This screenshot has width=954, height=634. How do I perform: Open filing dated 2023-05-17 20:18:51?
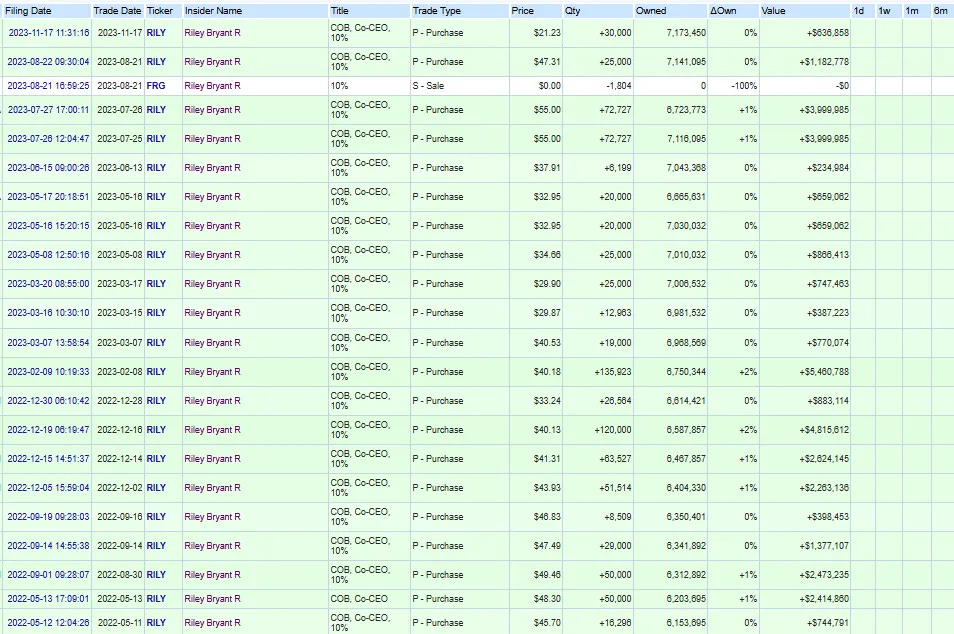click(49, 197)
